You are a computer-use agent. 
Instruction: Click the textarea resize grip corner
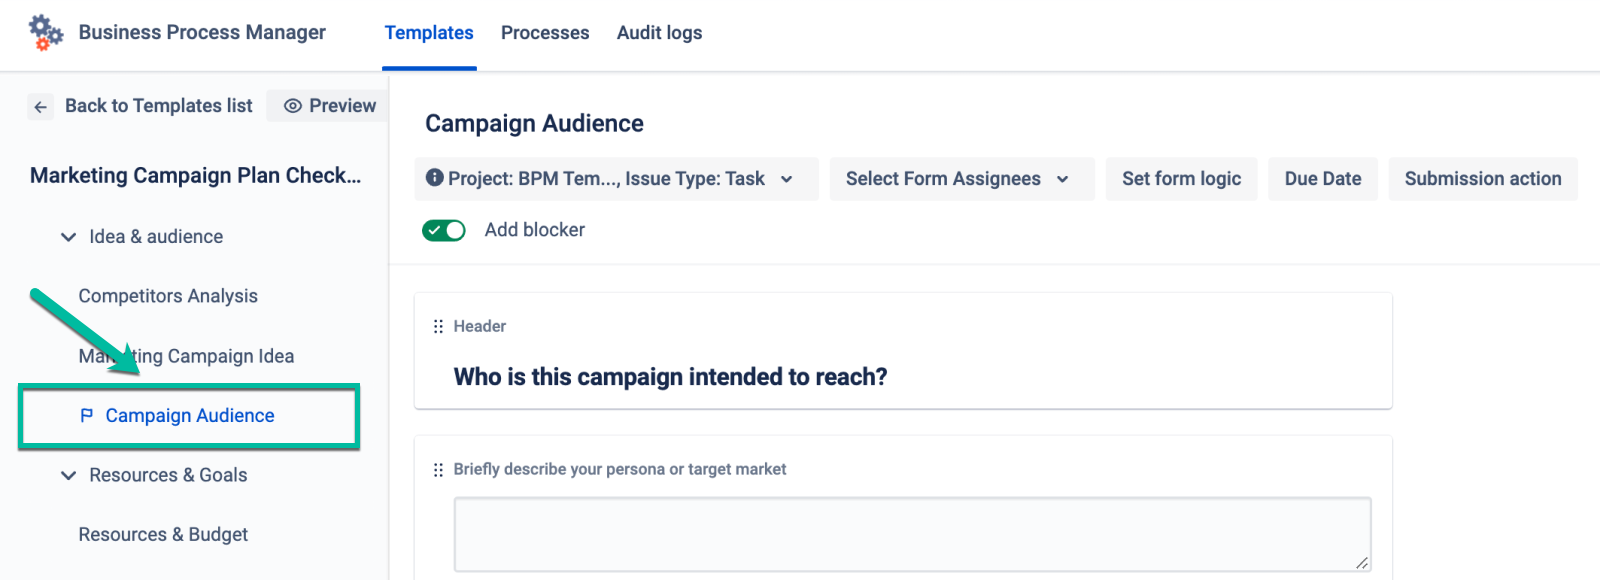point(1361,563)
